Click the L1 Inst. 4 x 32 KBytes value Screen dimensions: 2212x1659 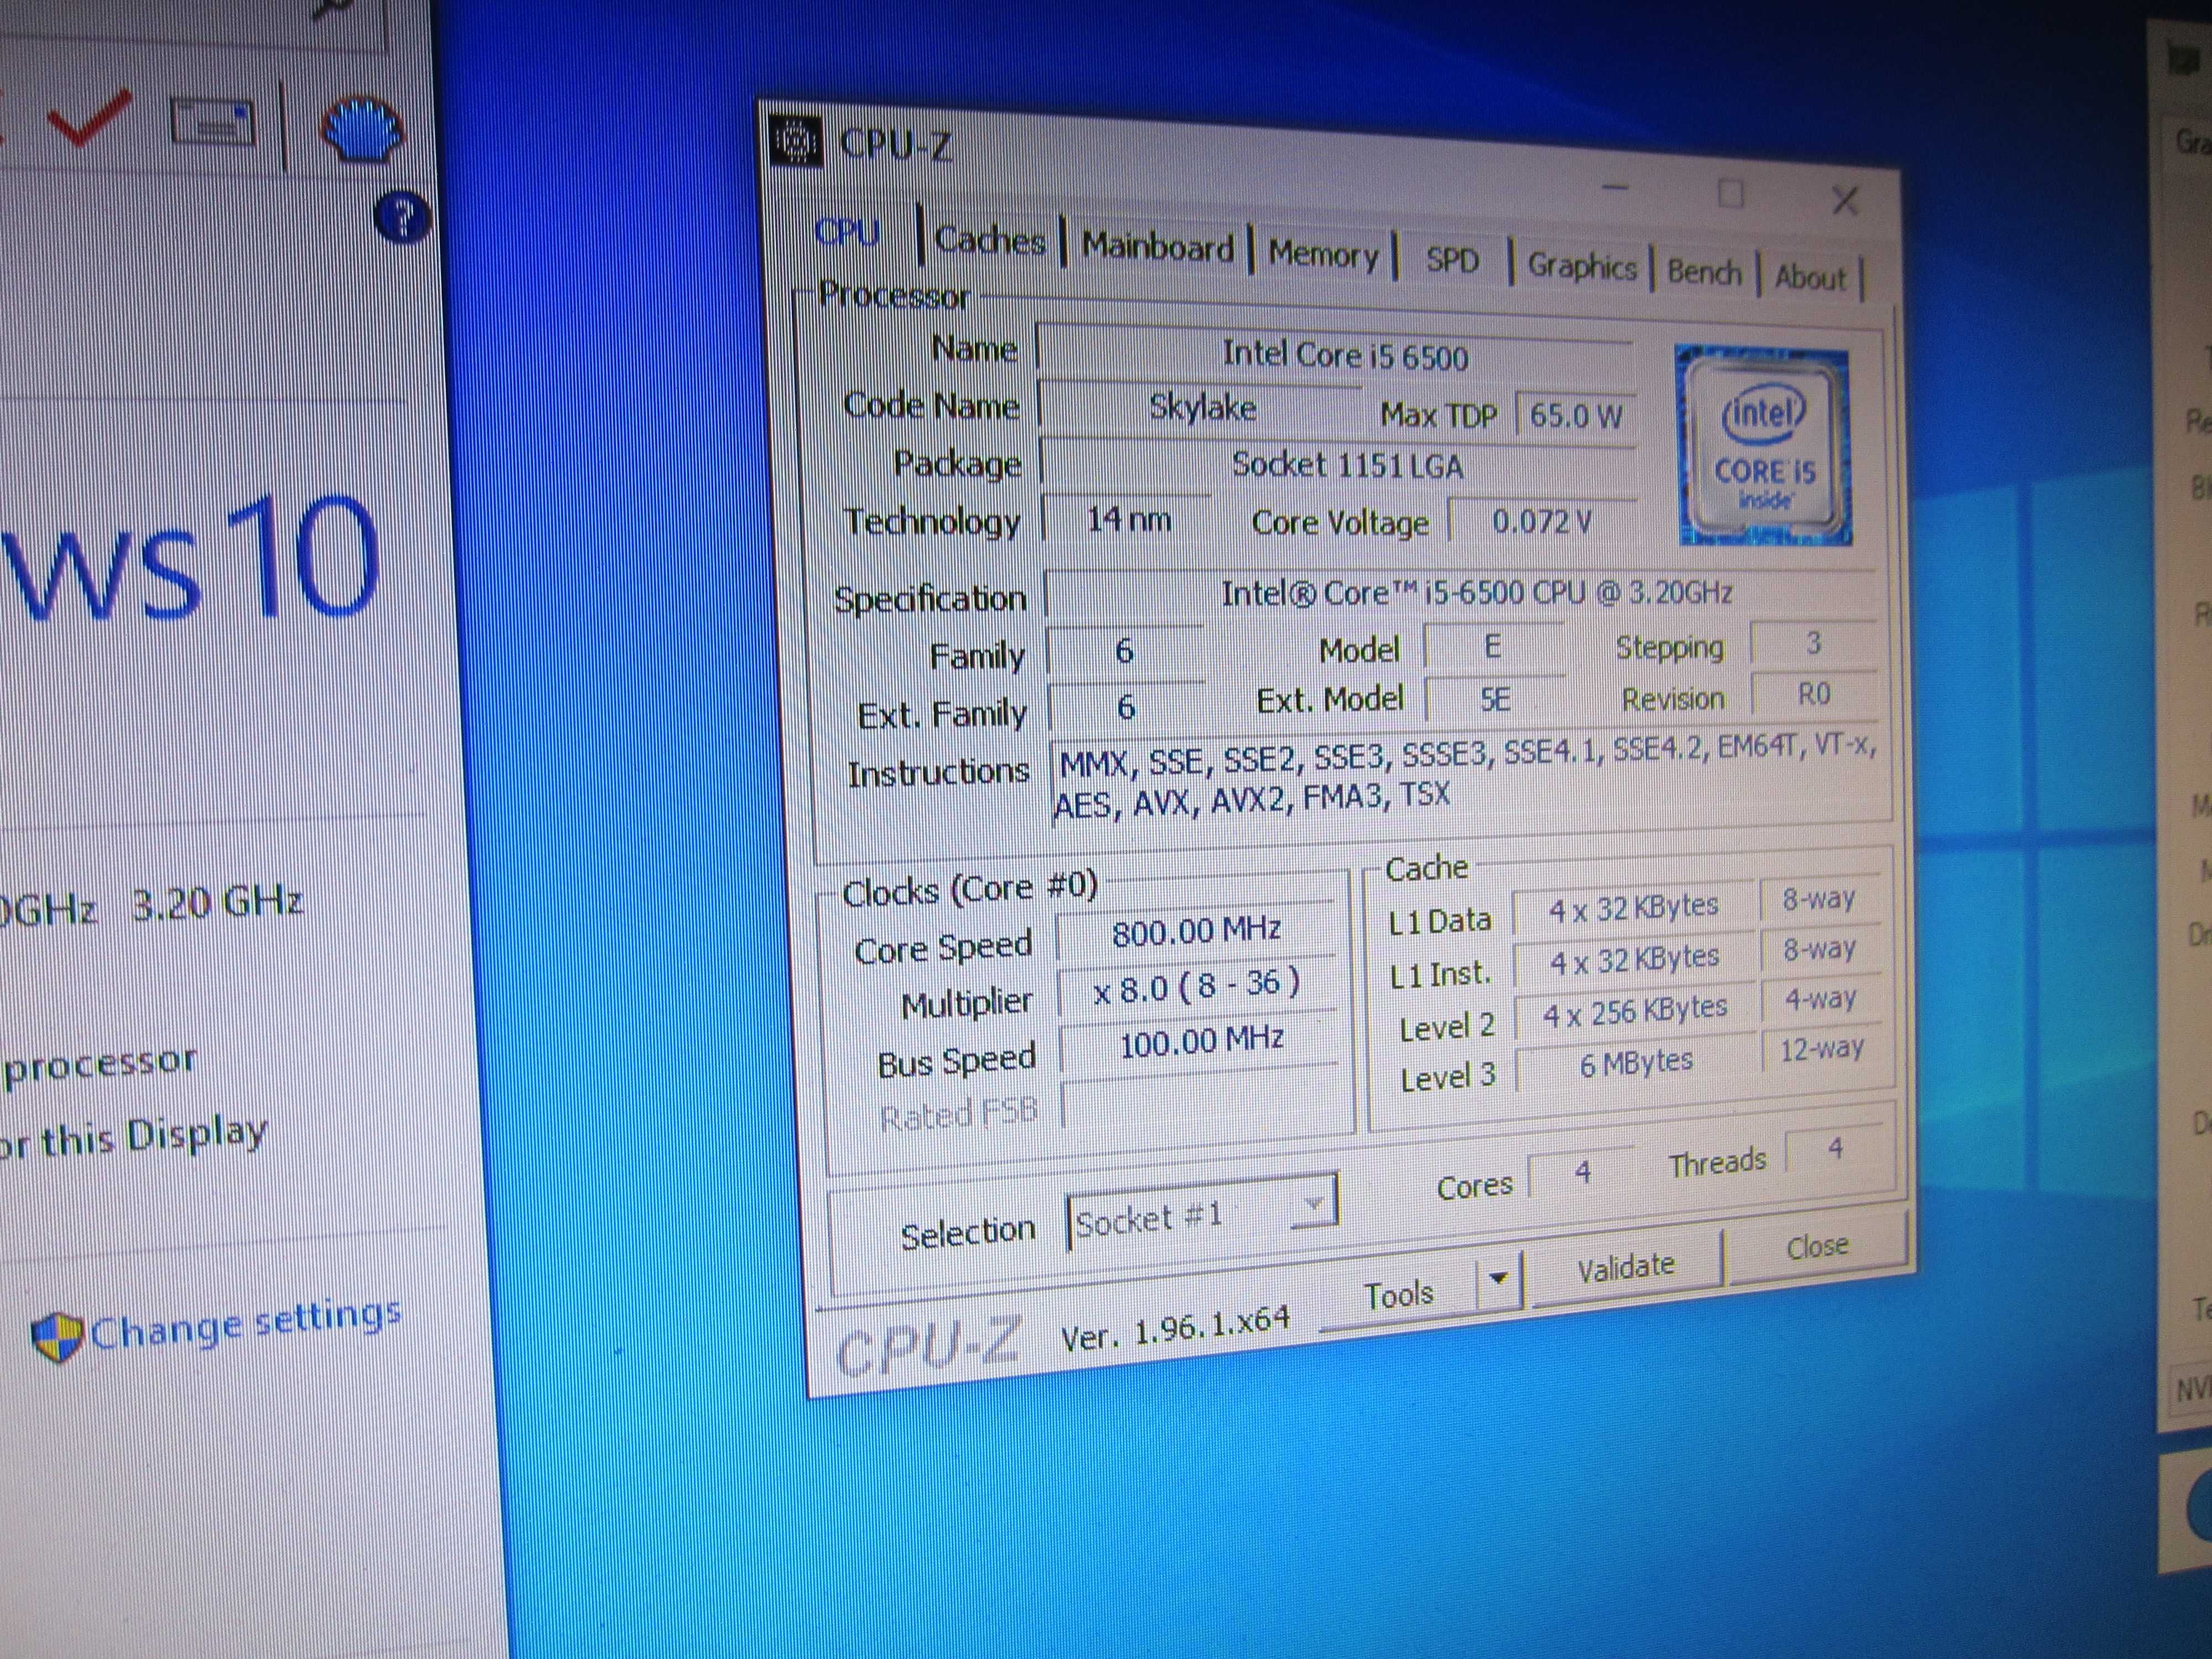[x=1634, y=959]
